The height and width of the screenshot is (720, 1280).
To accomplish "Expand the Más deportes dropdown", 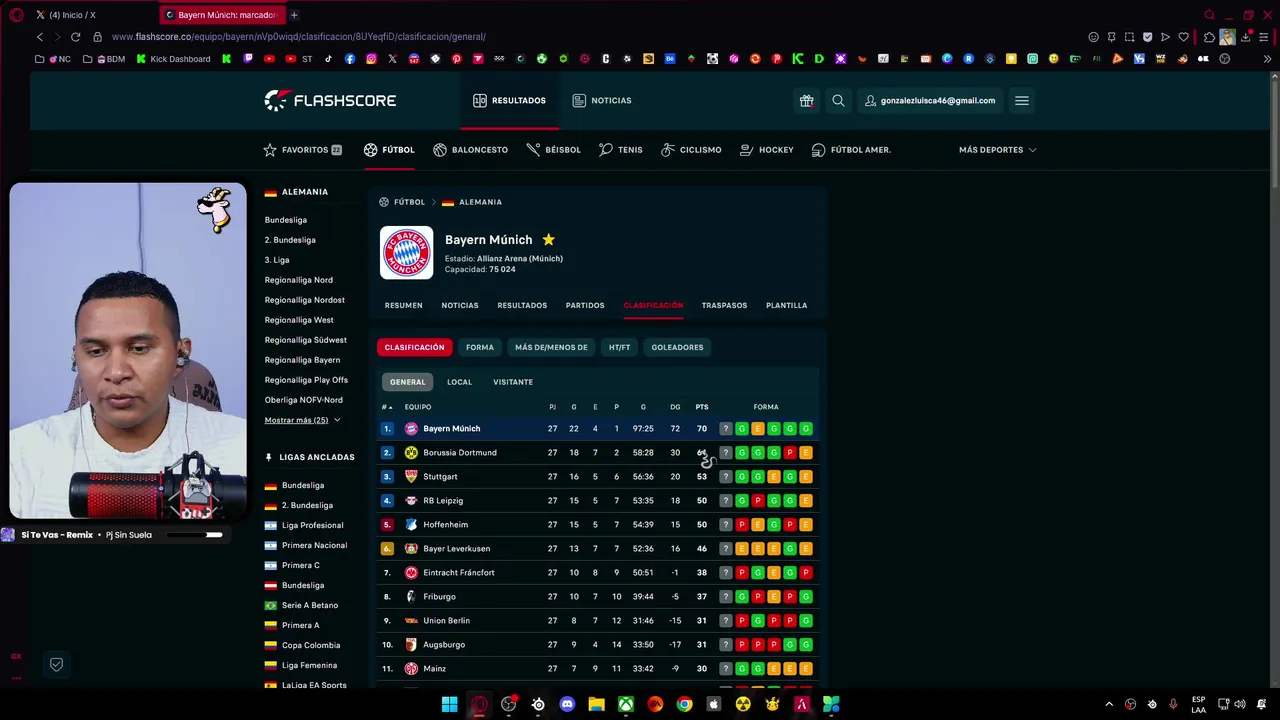I will [x=997, y=150].
